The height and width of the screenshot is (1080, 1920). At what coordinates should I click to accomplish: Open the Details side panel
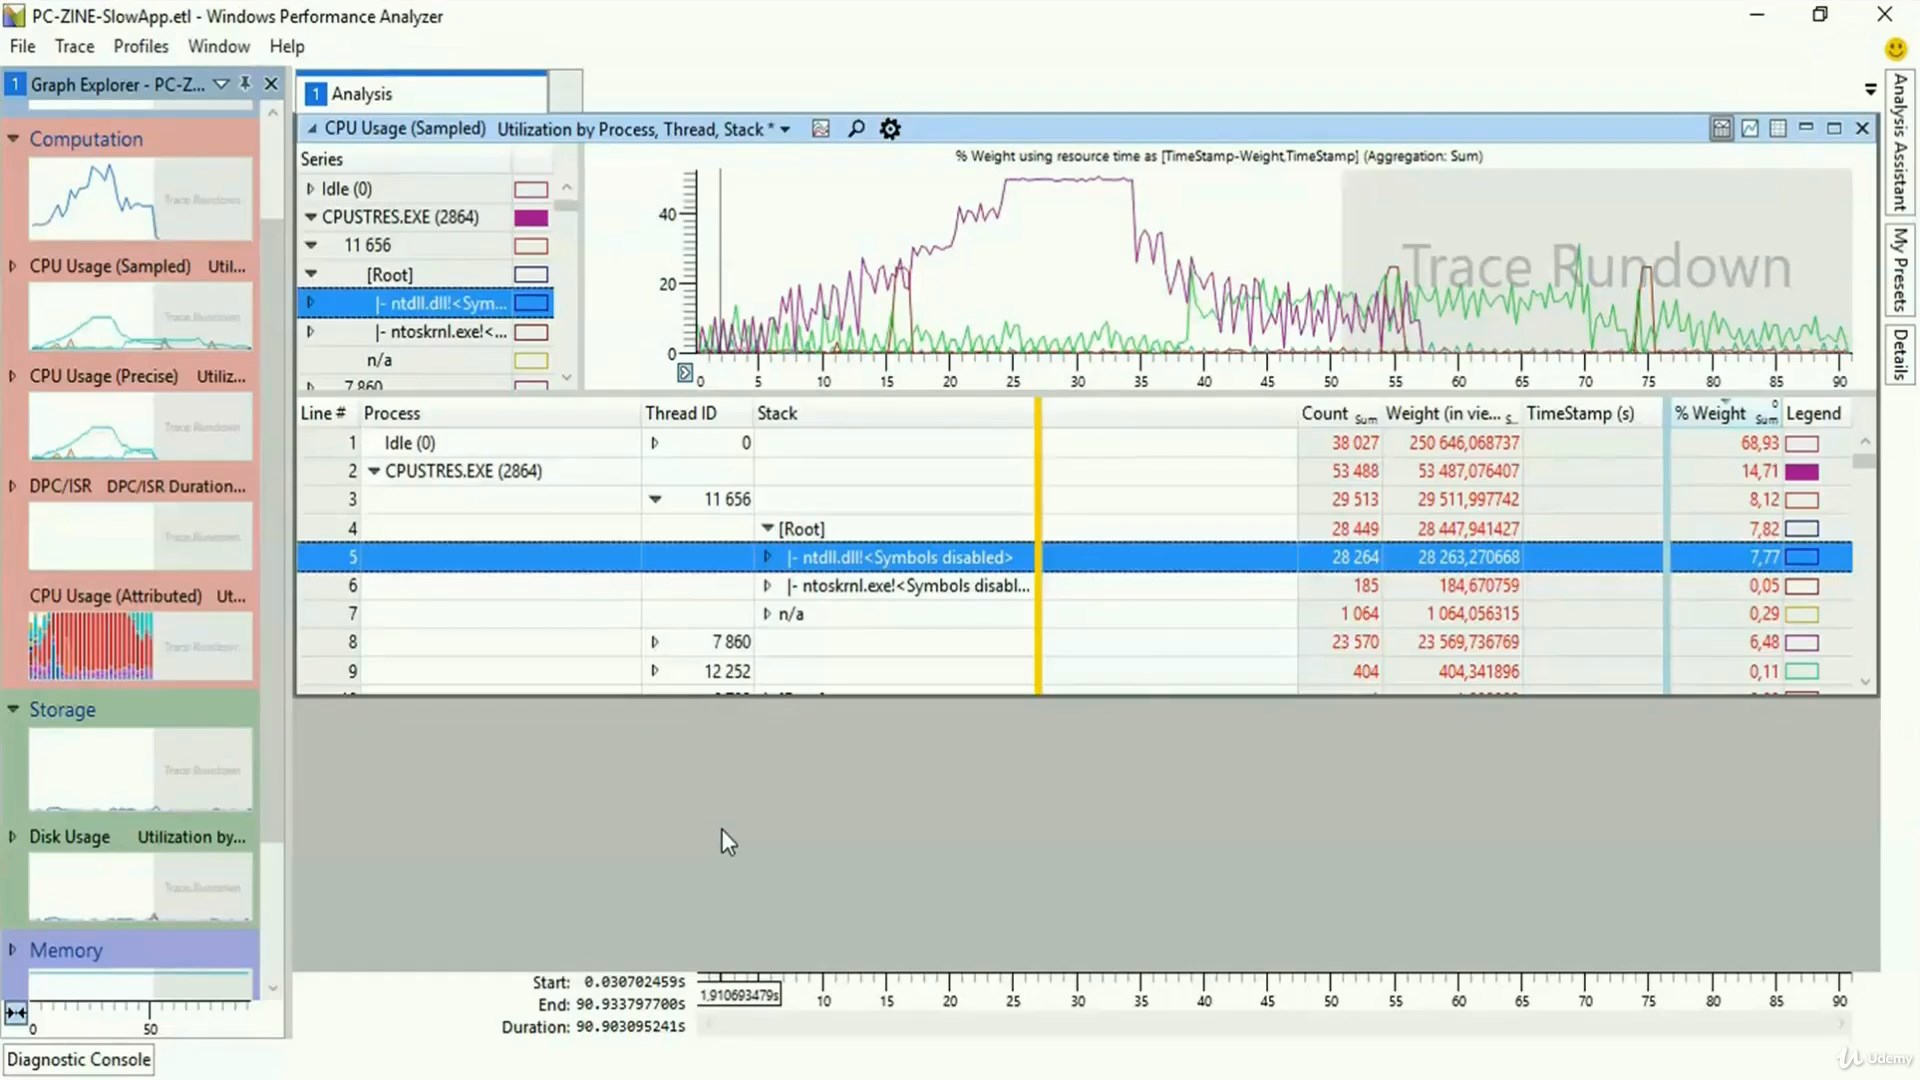[x=1900, y=354]
